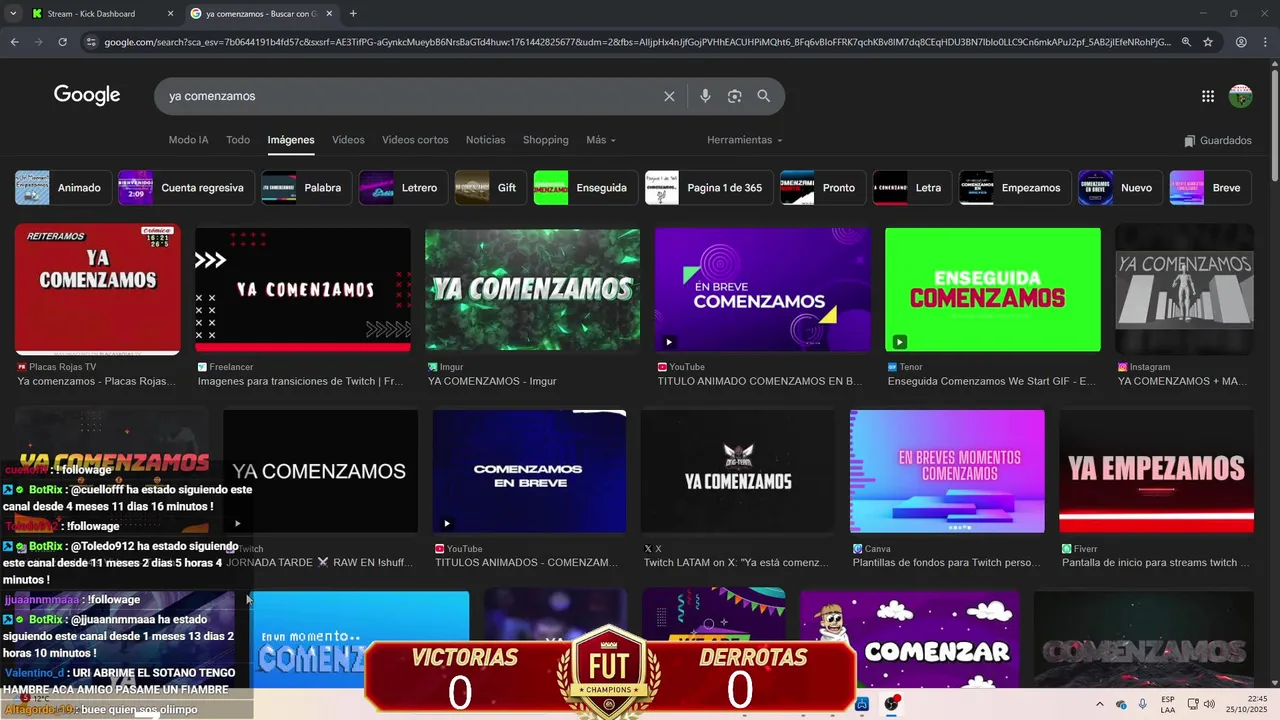Filter by the Cuenta regresiva chip
Image resolution: width=1280 pixels, height=720 pixels.
click(x=185, y=188)
